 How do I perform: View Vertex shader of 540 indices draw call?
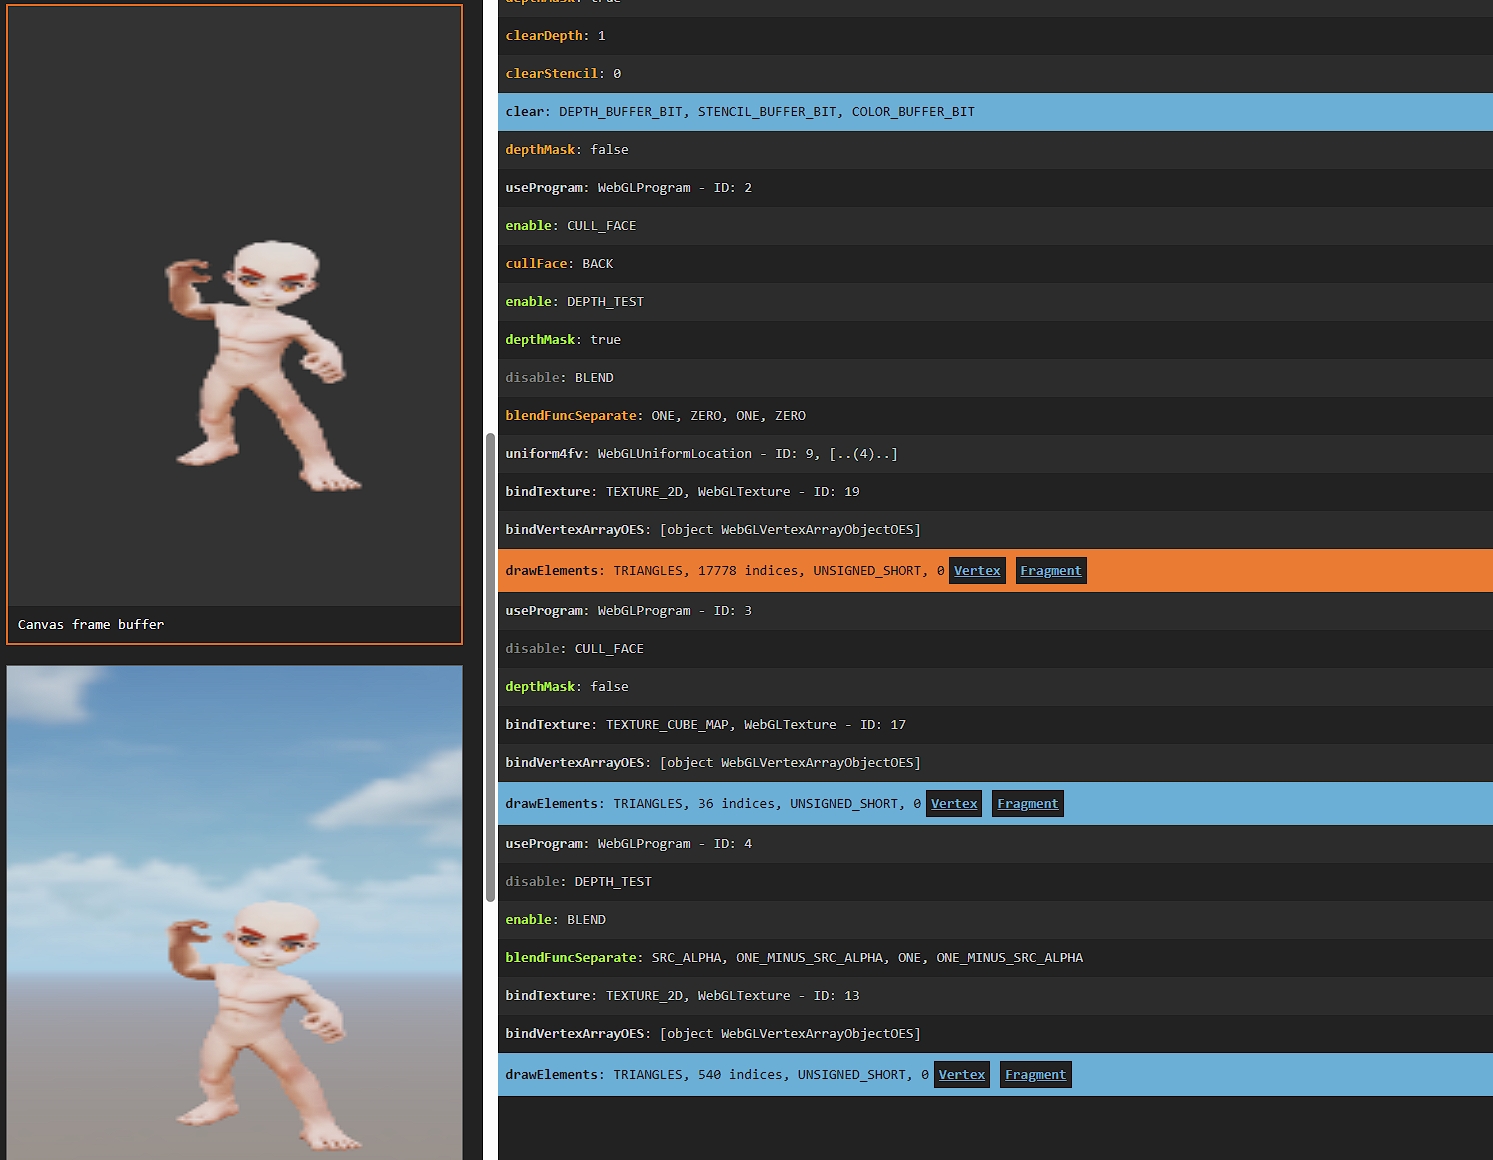(961, 1075)
